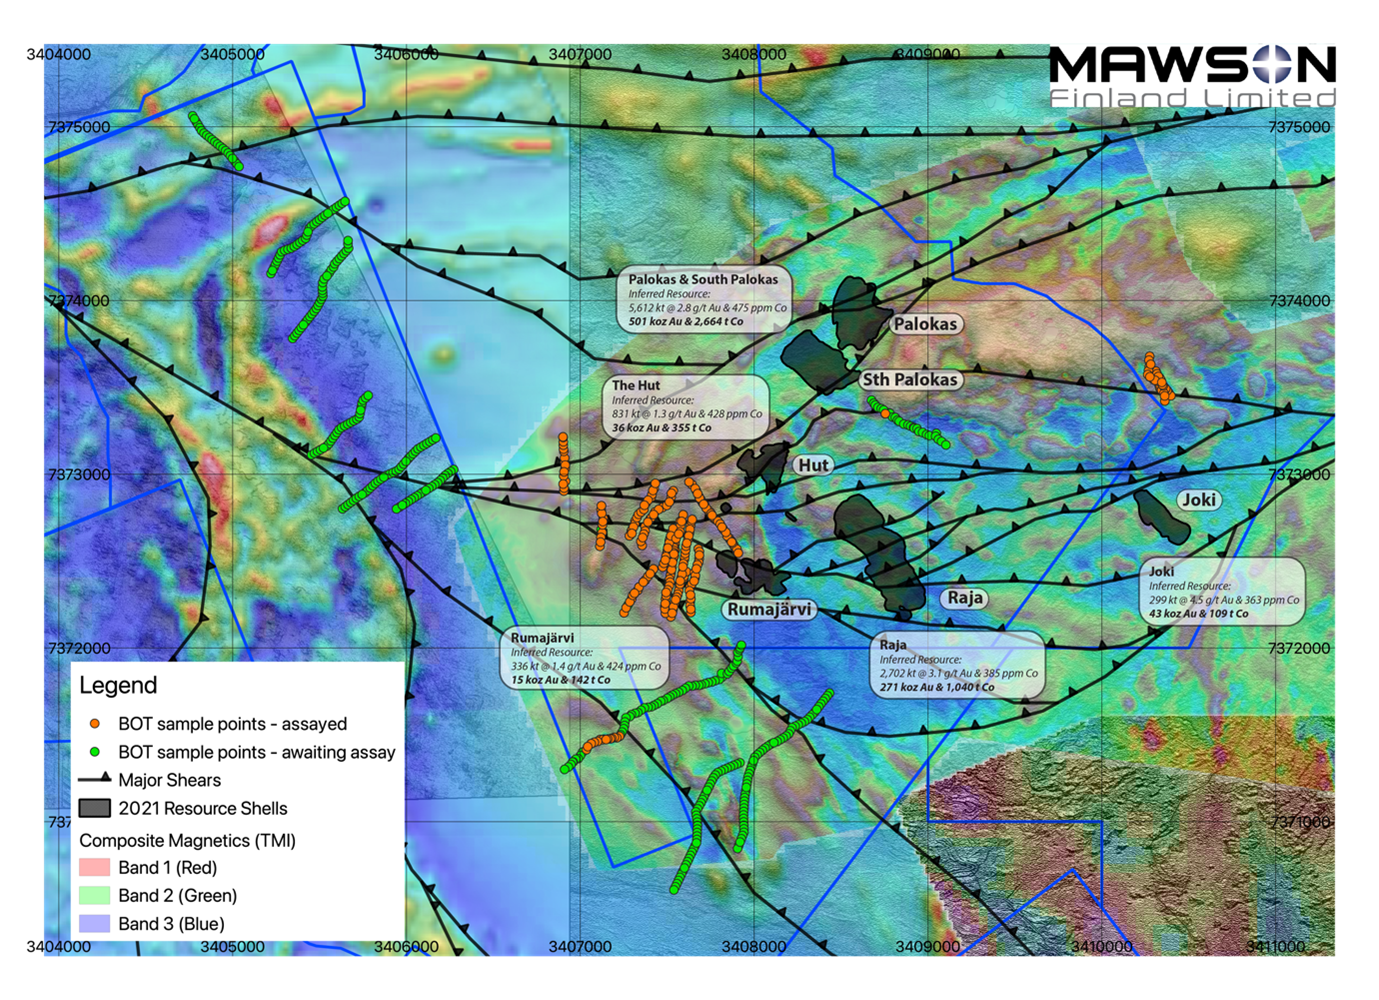The height and width of the screenshot is (1000, 1379).
Task: Open the Palokas & South Palokas resource callout
Action: [x=704, y=300]
